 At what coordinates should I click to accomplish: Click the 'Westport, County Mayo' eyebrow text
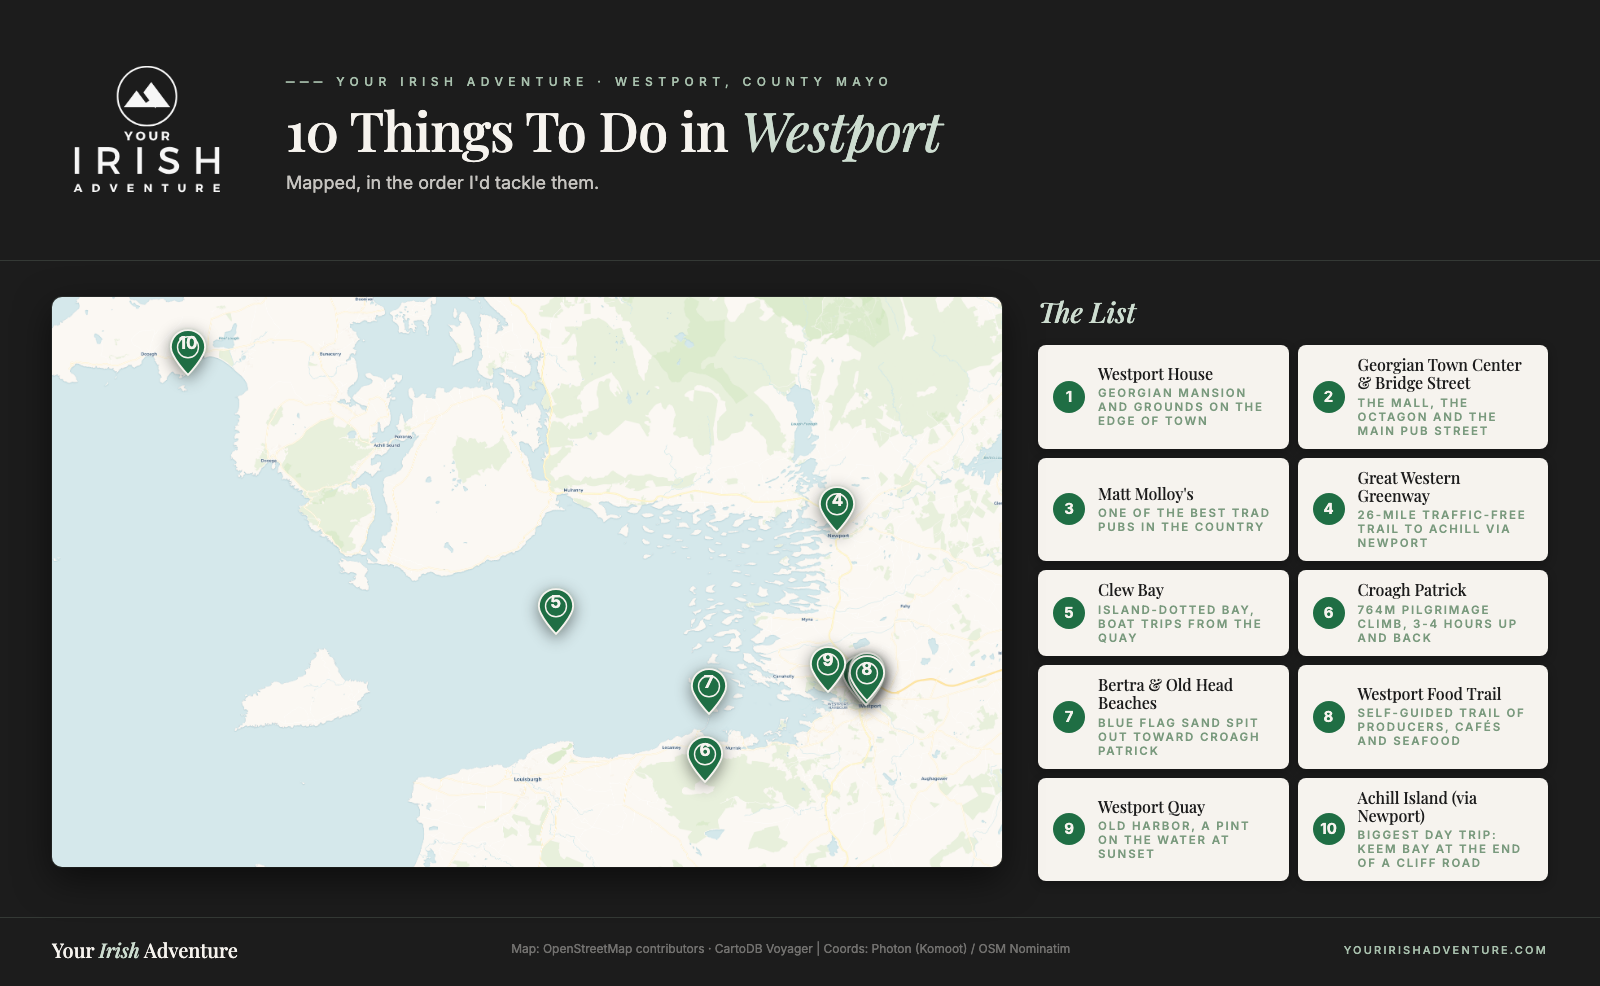(x=752, y=82)
